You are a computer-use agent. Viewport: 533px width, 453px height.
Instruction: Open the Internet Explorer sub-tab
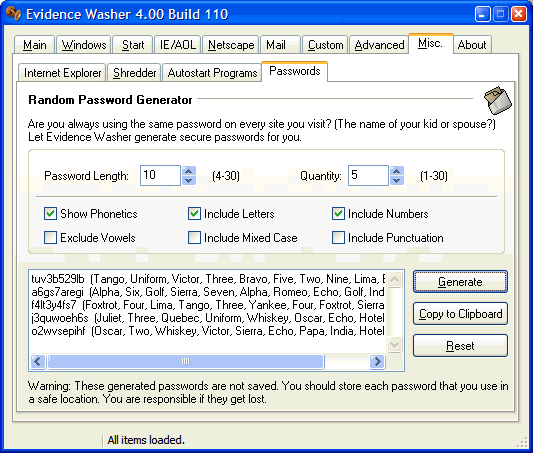coord(62,73)
